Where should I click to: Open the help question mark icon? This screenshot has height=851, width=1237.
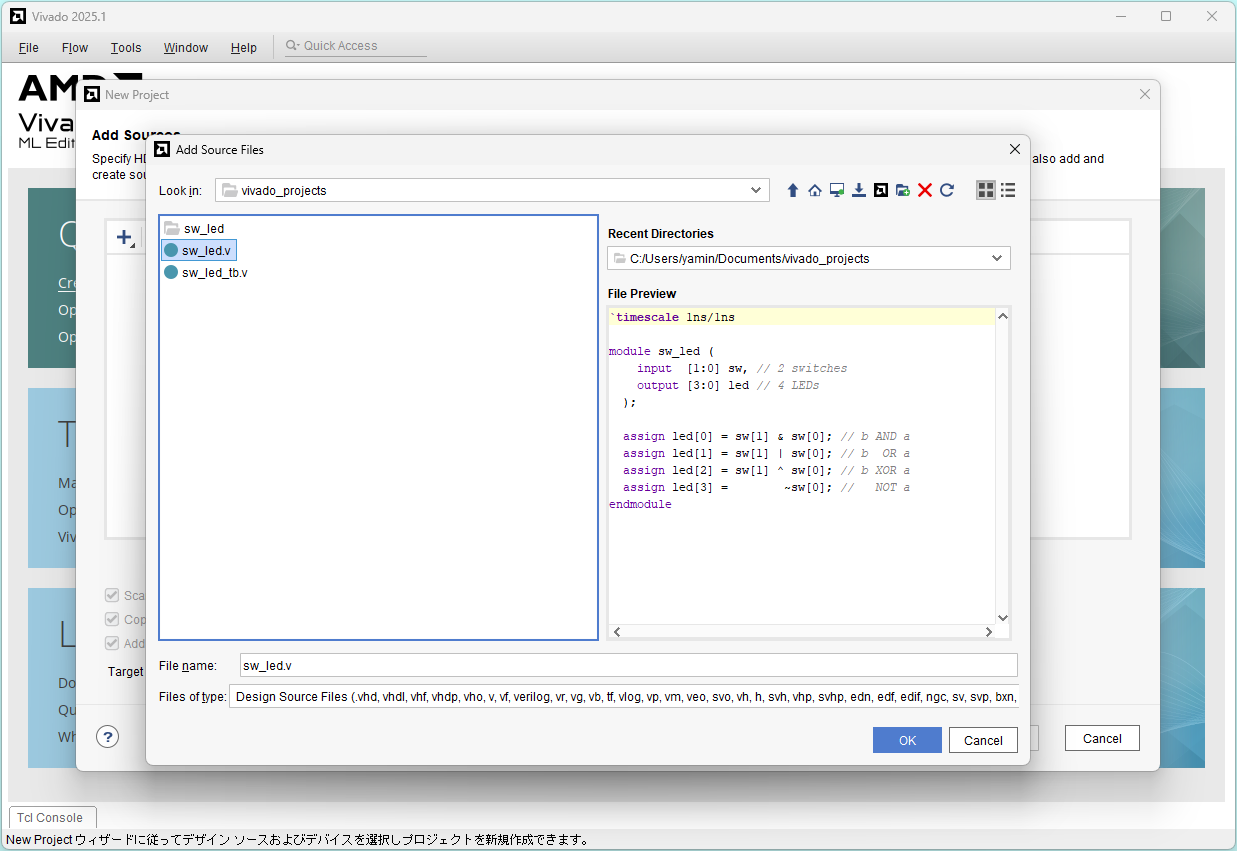click(108, 737)
